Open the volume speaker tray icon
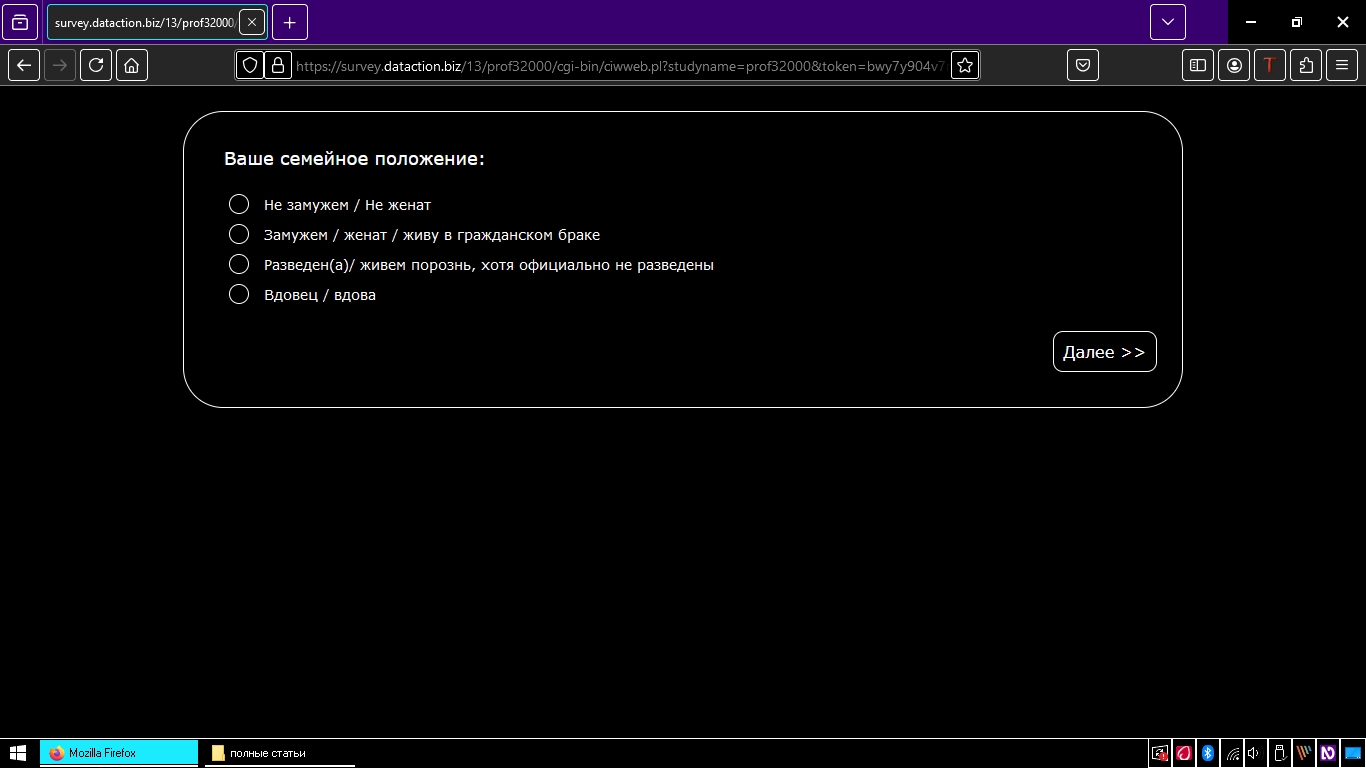The image size is (1366, 768). coord(1254,753)
